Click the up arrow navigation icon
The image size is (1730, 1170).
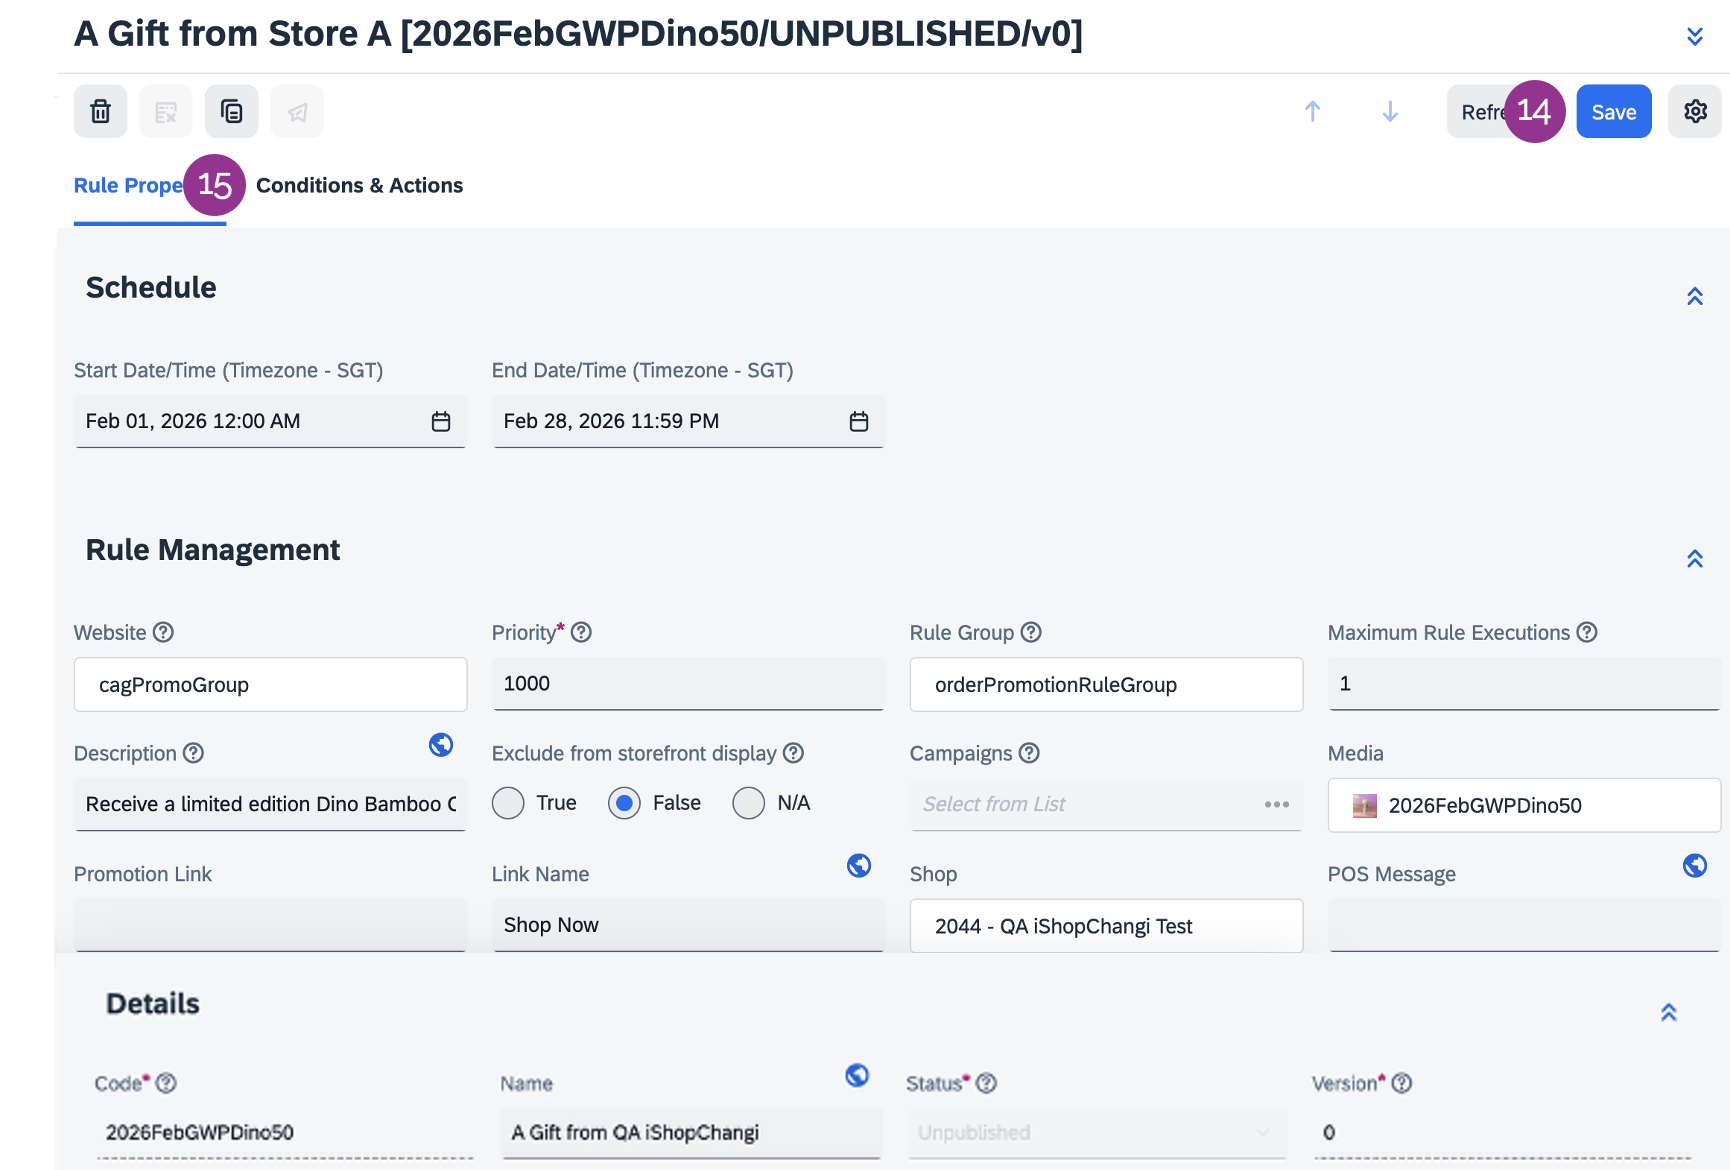(x=1312, y=111)
